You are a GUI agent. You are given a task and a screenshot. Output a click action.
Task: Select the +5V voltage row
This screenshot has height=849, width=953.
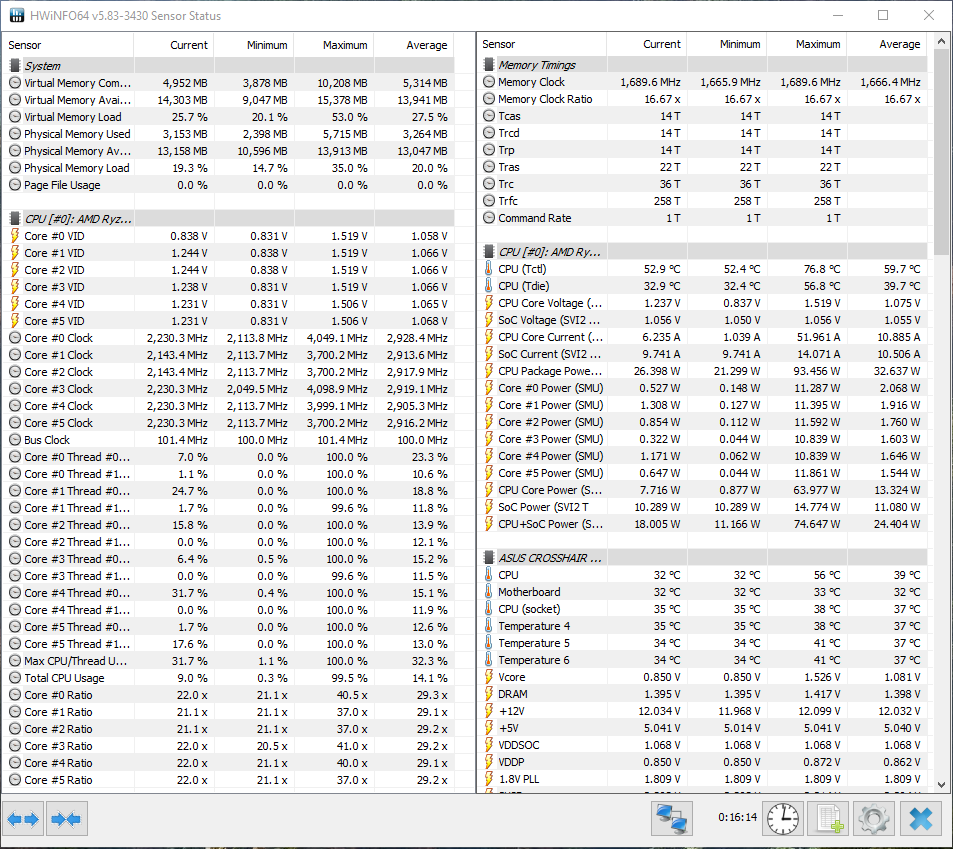click(705, 727)
